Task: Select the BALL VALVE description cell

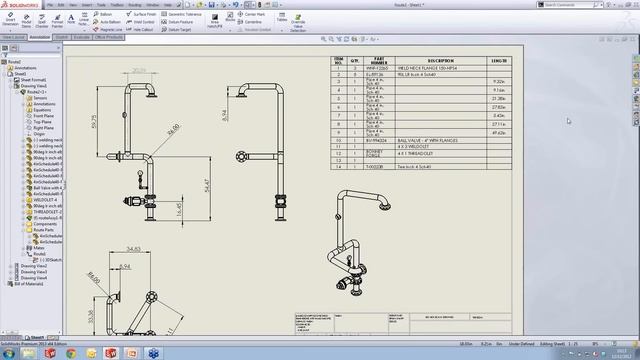Action: [x=441, y=140]
